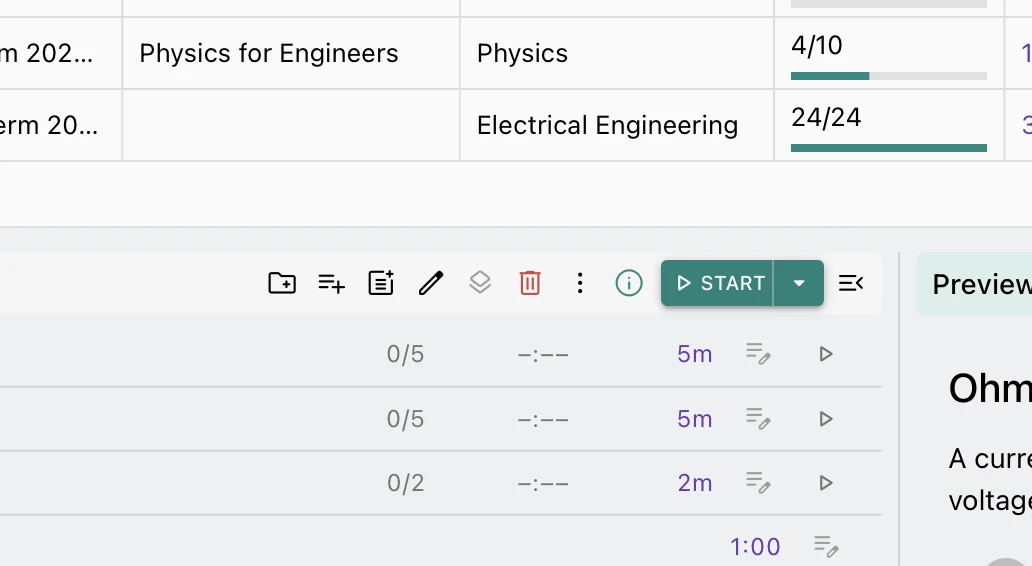Viewport: 1032px width, 566px height.
Task: Click the 0/2 score value
Action: click(x=405, y=483)
